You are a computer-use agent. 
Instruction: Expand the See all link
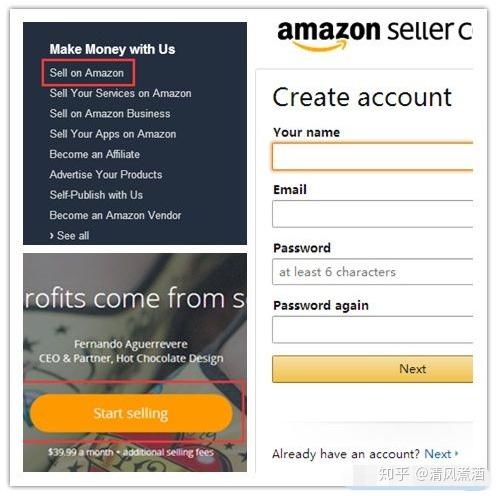[x=69, y=235]
